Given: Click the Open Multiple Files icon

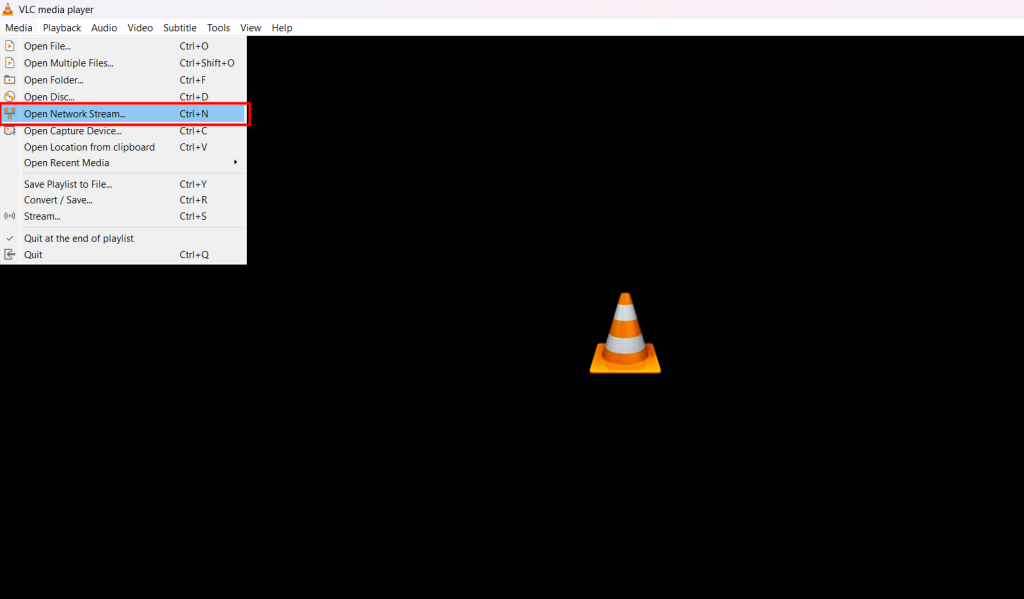Looking at the screenshot, I should coord(10,63).
